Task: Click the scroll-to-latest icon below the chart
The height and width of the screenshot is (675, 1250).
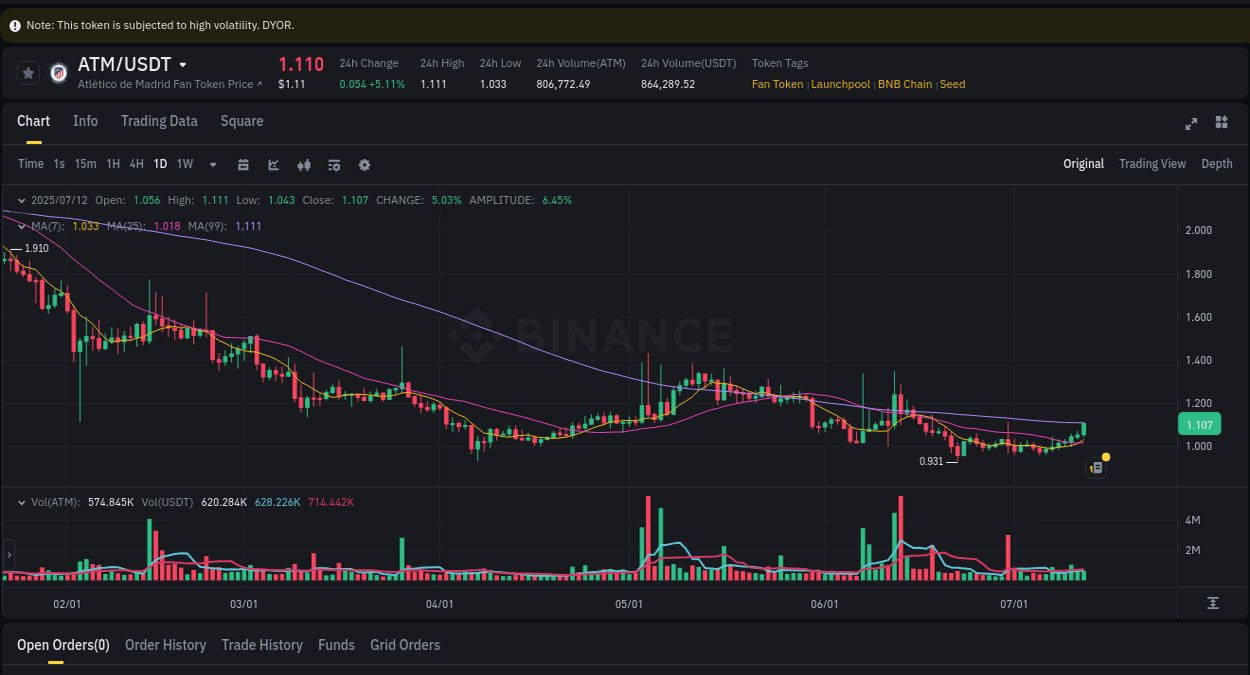Action: 1213,603
